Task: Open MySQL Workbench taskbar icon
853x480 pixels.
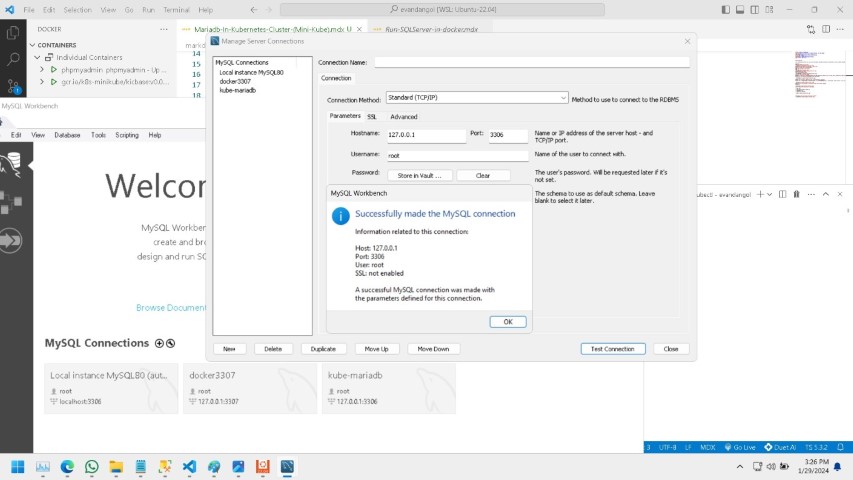Action: pos(287,467)
